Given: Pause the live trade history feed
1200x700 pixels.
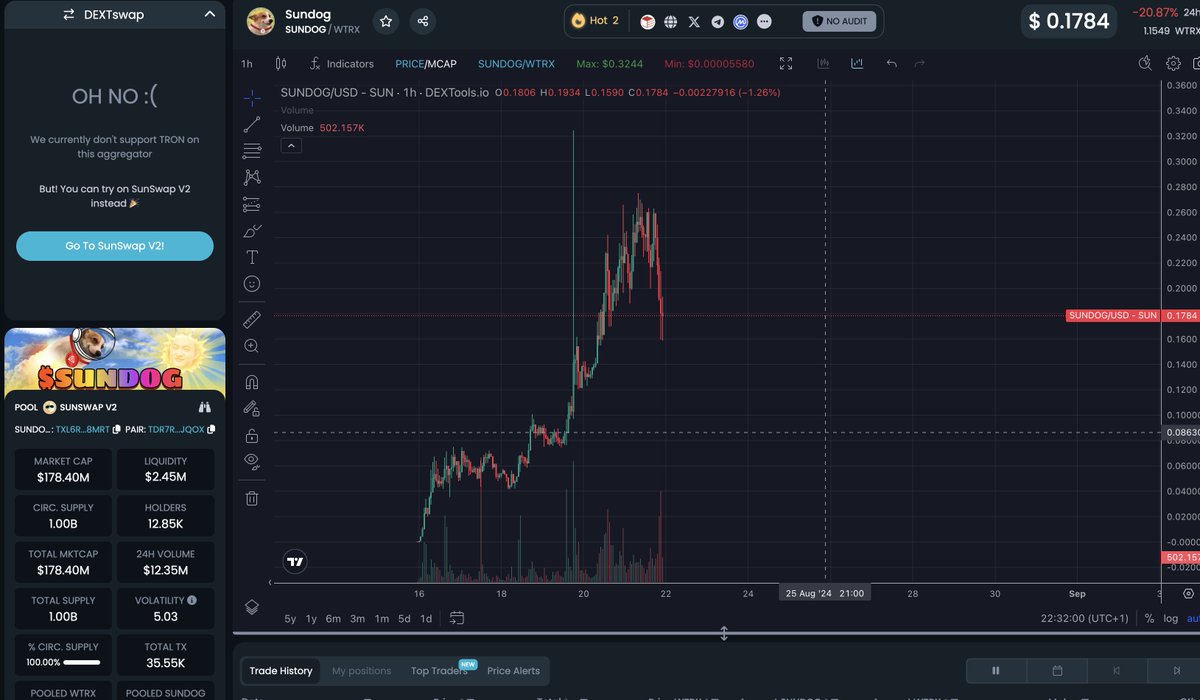Looking at the screenshot, I should (x=995, y=671).
